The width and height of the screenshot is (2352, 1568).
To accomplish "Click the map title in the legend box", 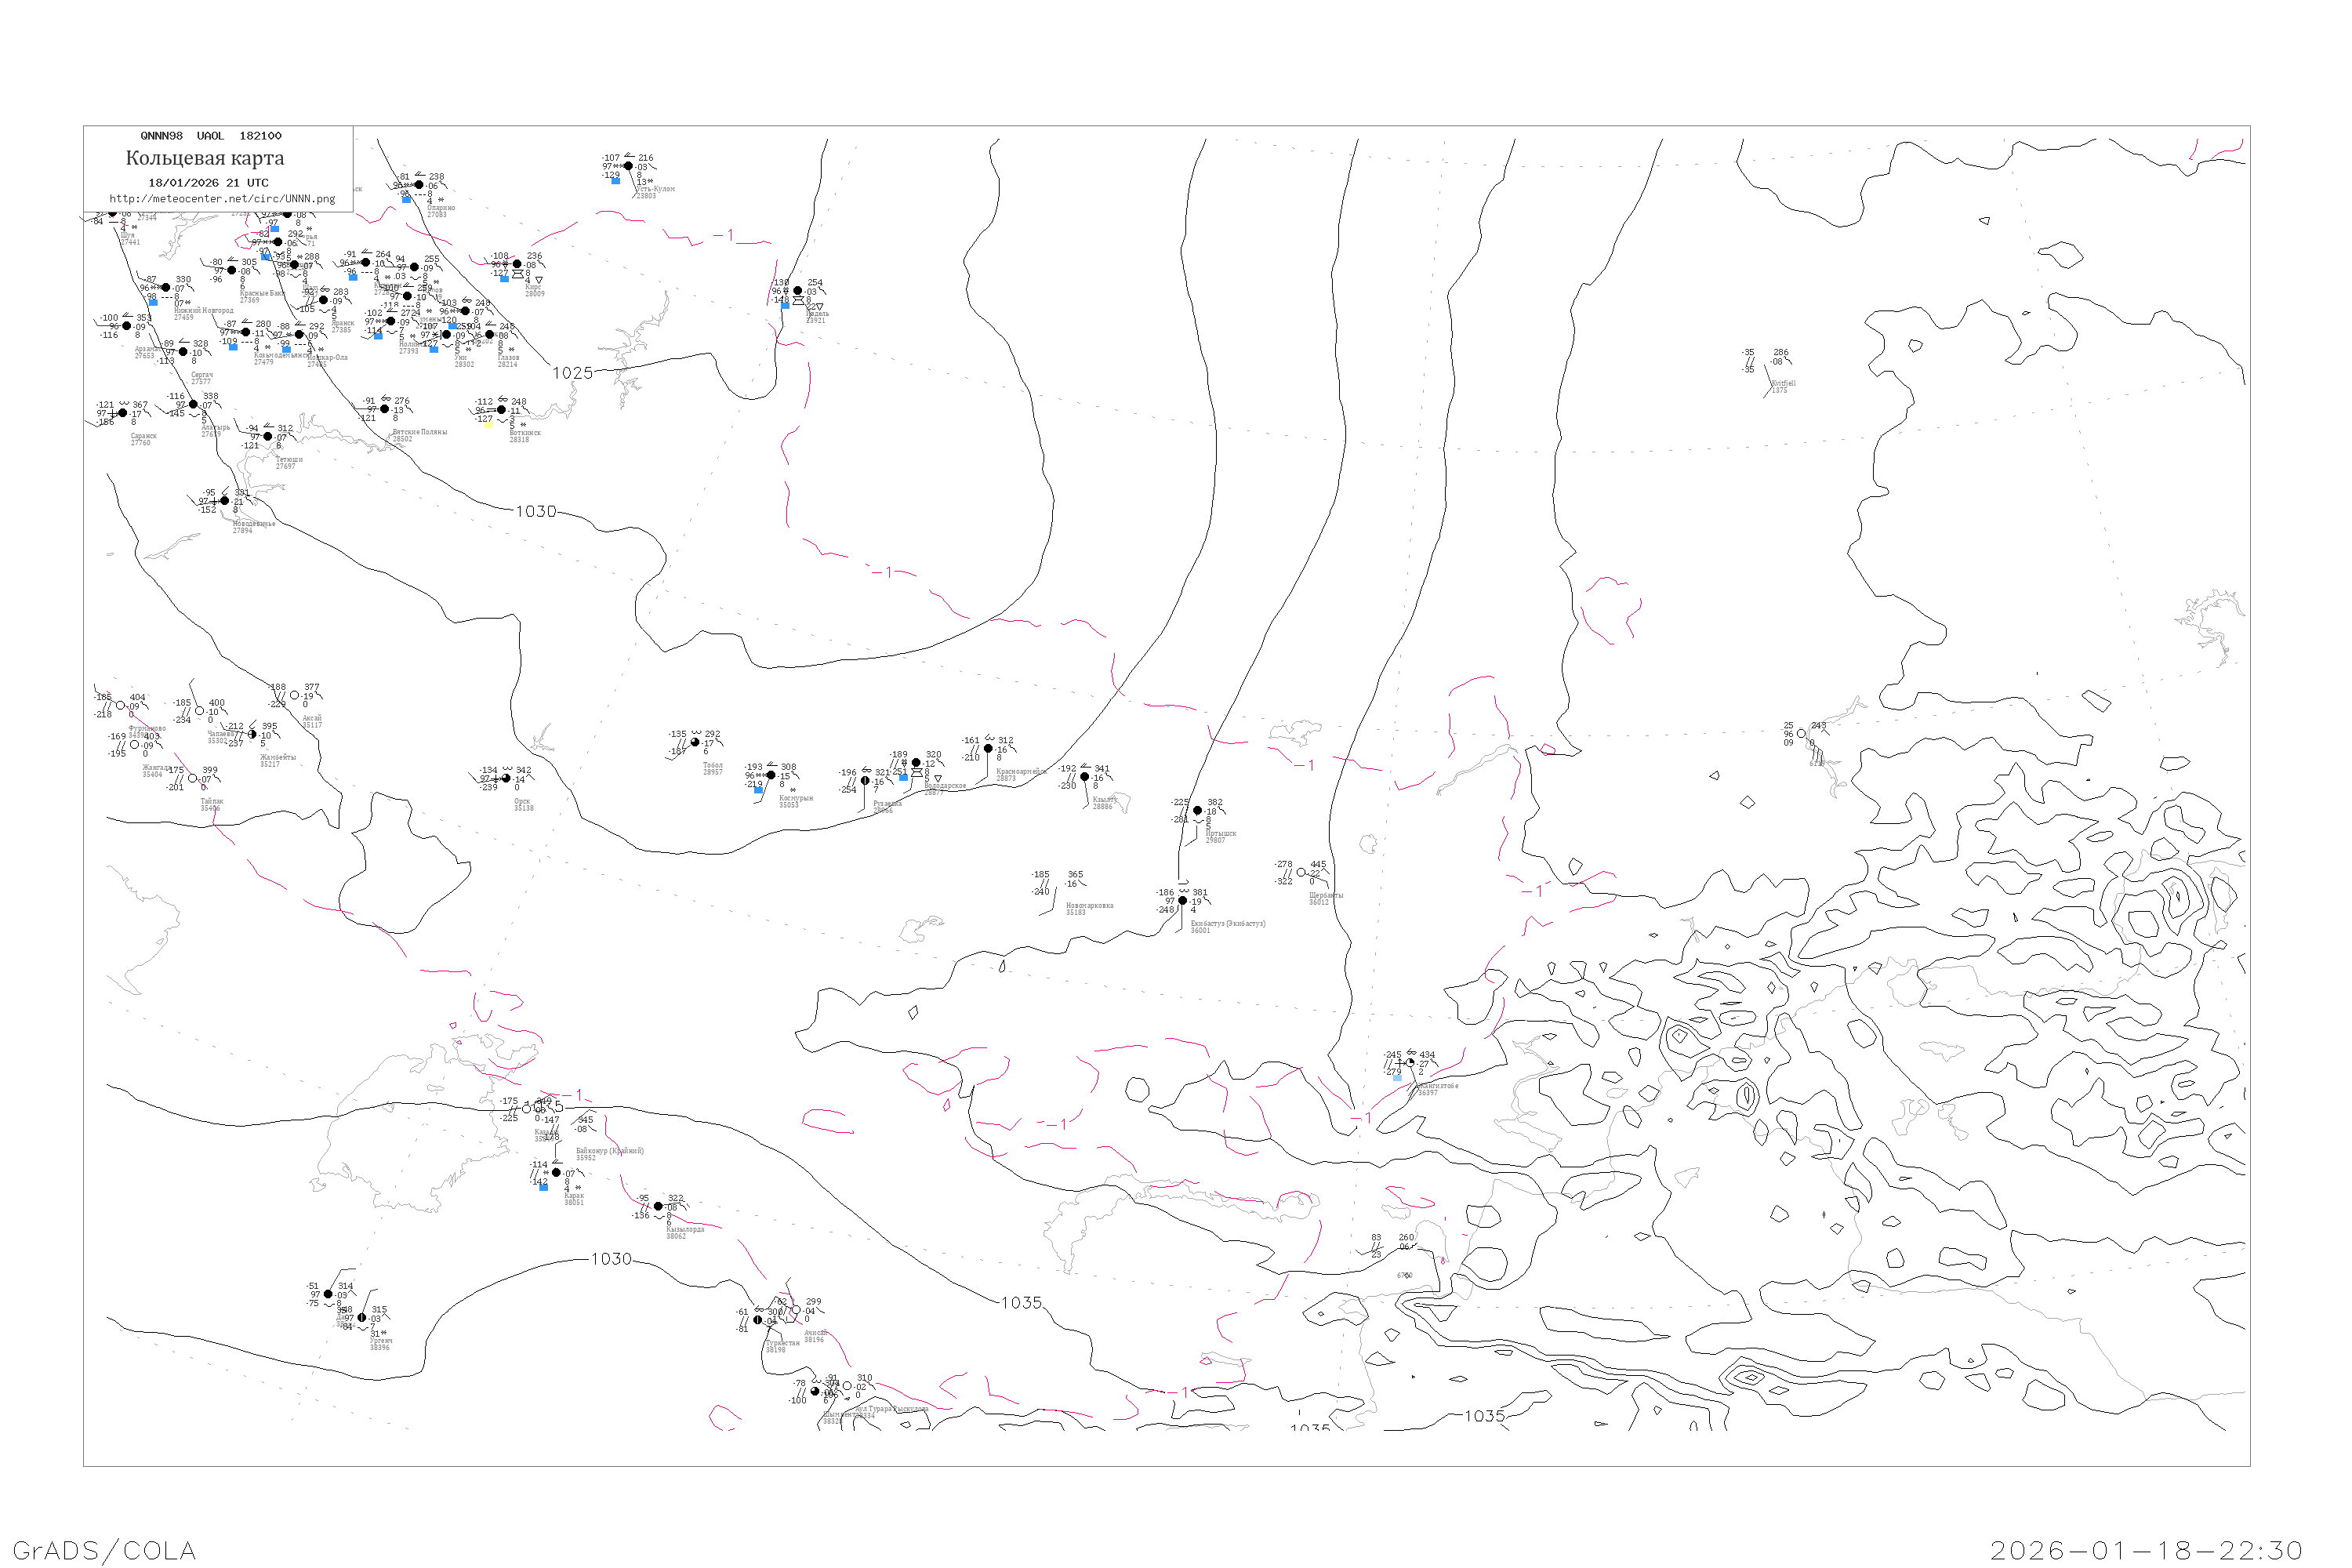I will [205, 158].
